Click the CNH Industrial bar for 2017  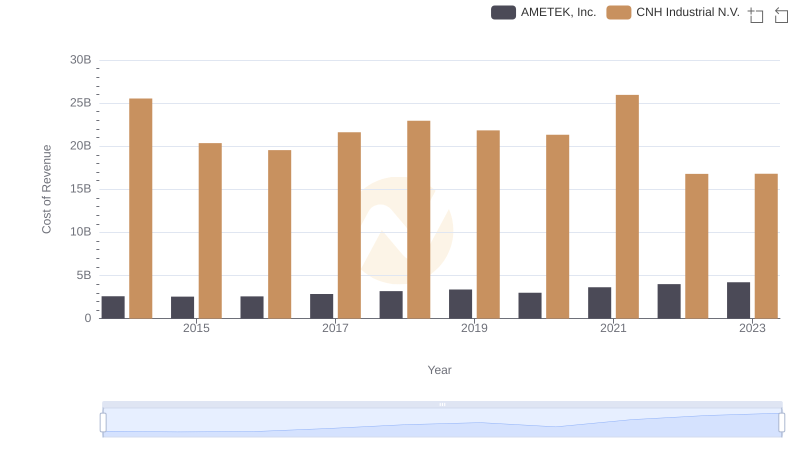tap(349, 225)
